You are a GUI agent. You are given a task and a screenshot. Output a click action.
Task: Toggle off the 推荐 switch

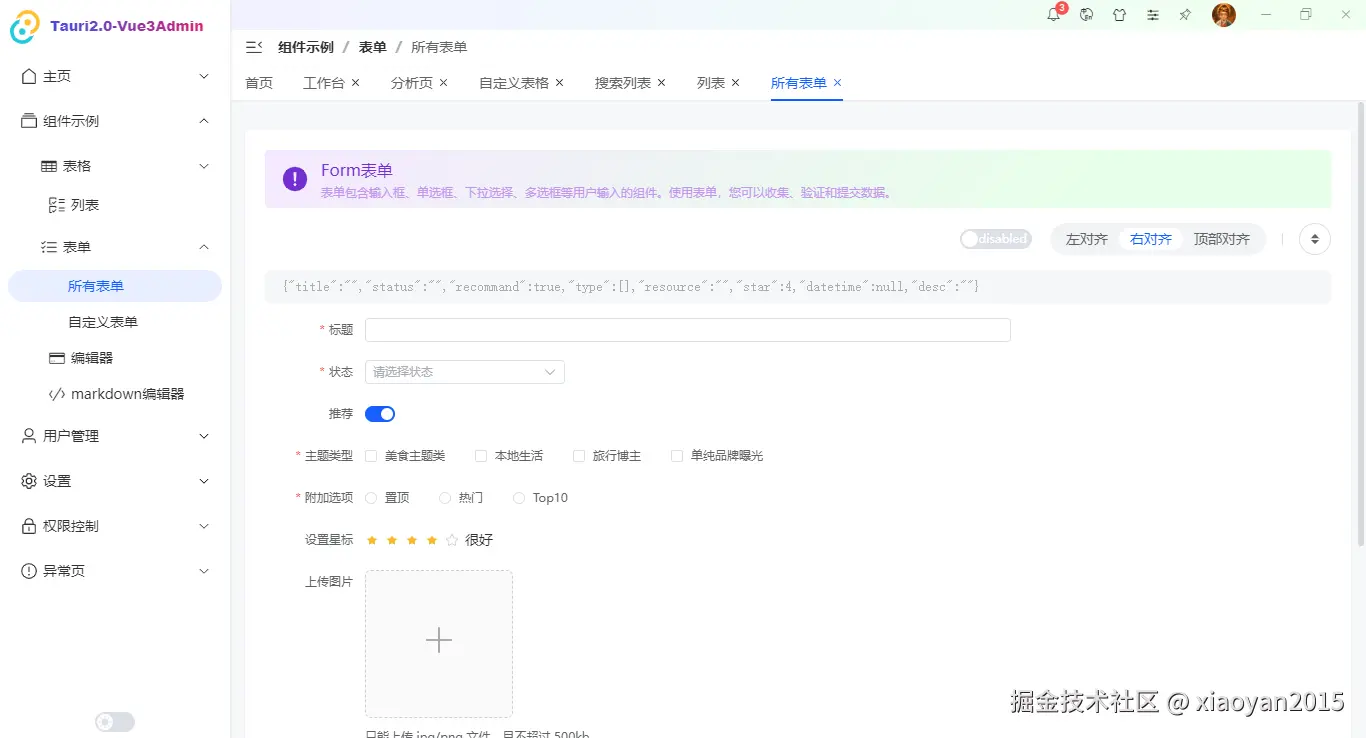[380, 413]
